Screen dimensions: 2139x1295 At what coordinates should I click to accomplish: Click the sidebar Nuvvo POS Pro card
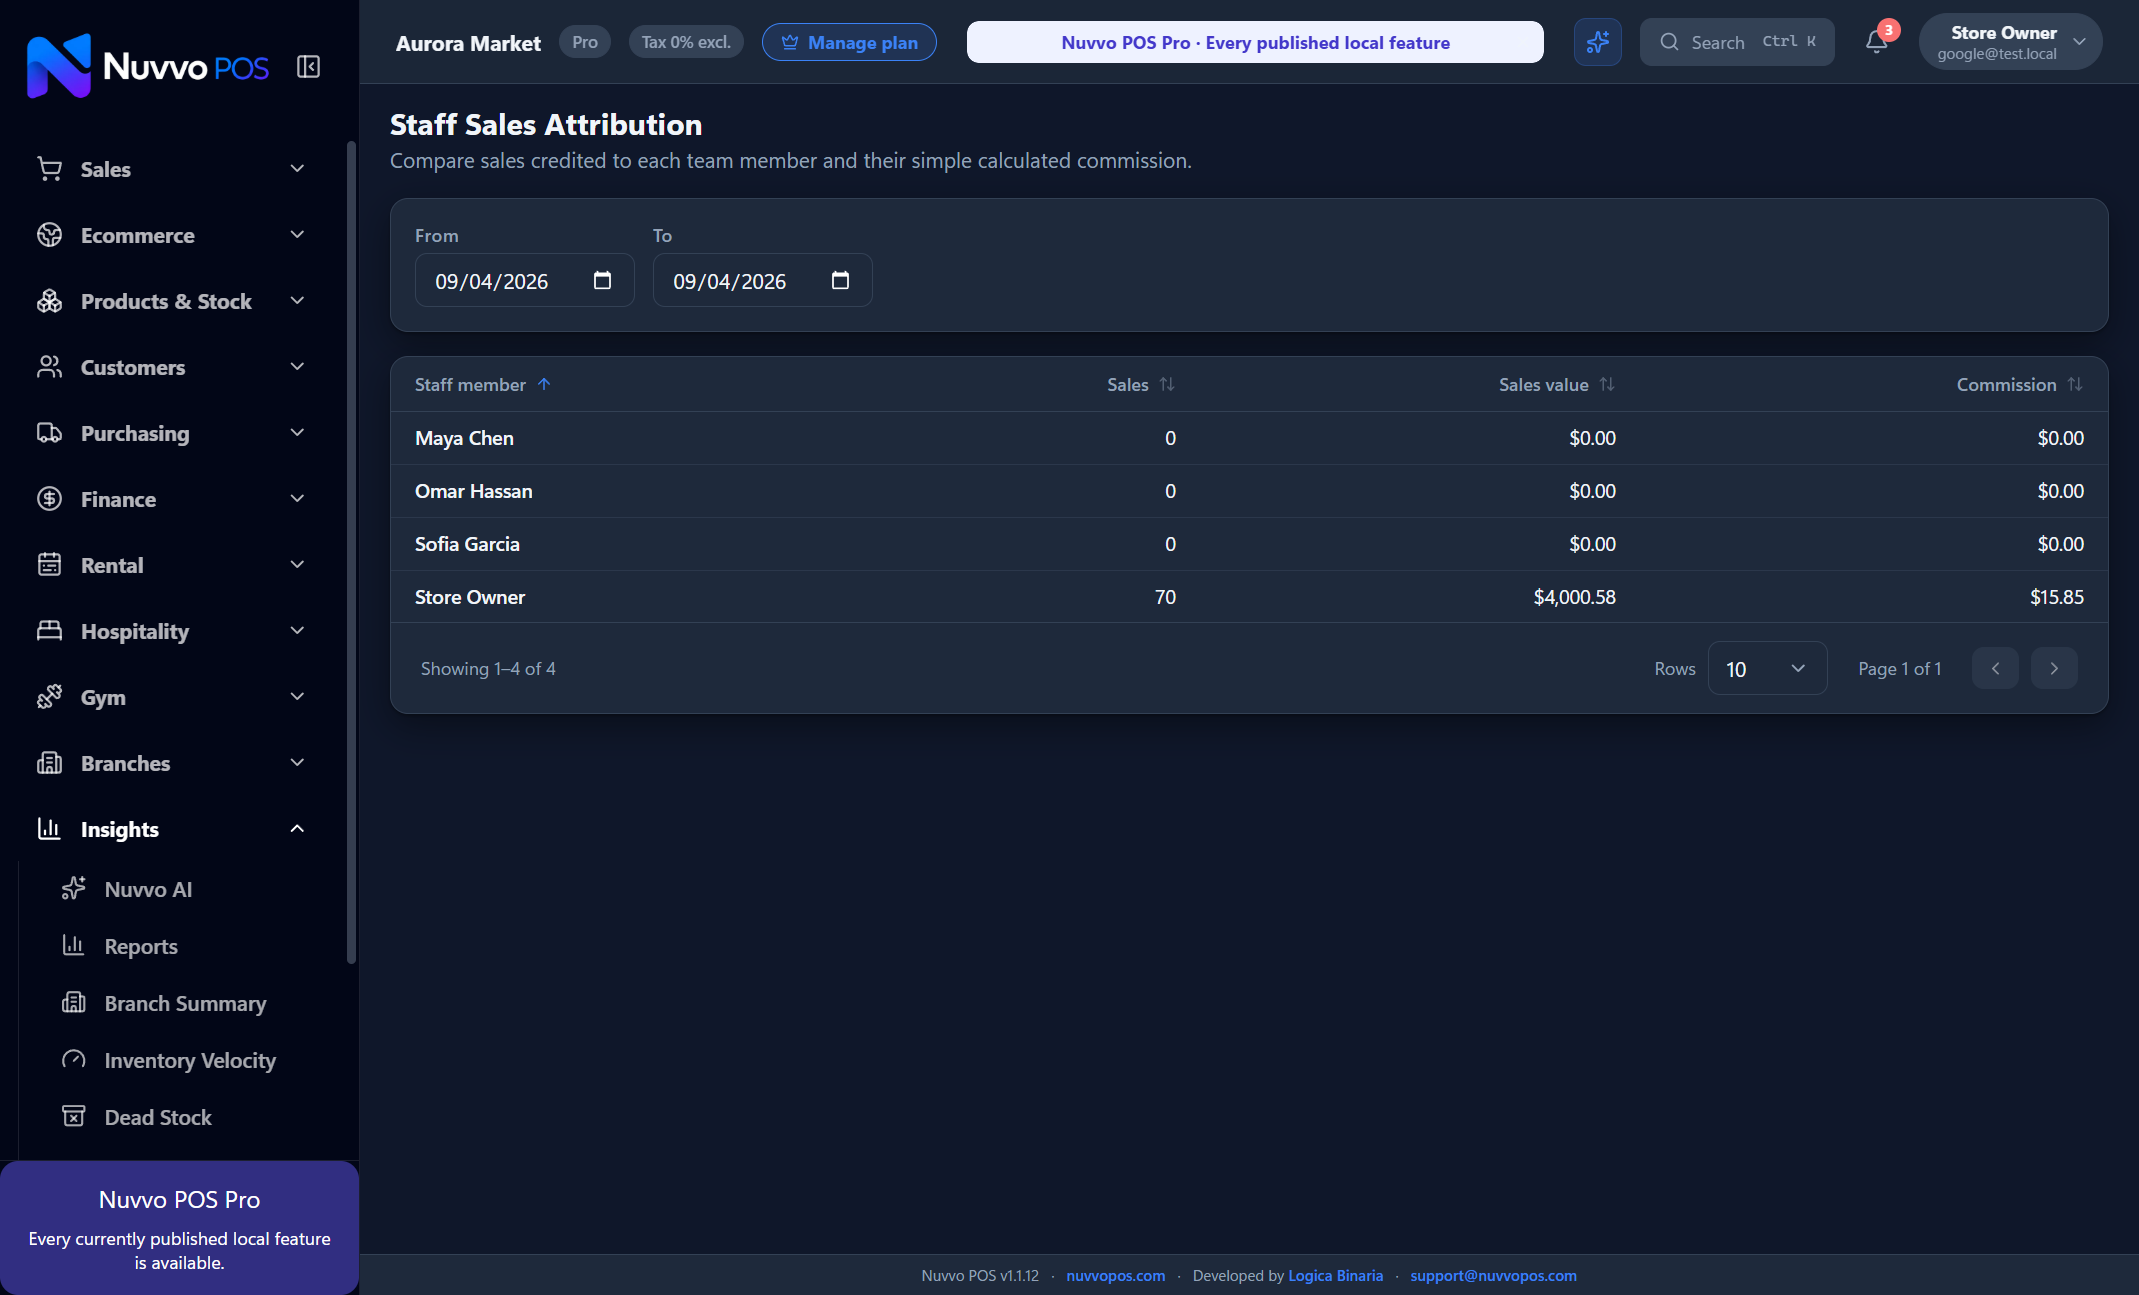(179, 1228)
